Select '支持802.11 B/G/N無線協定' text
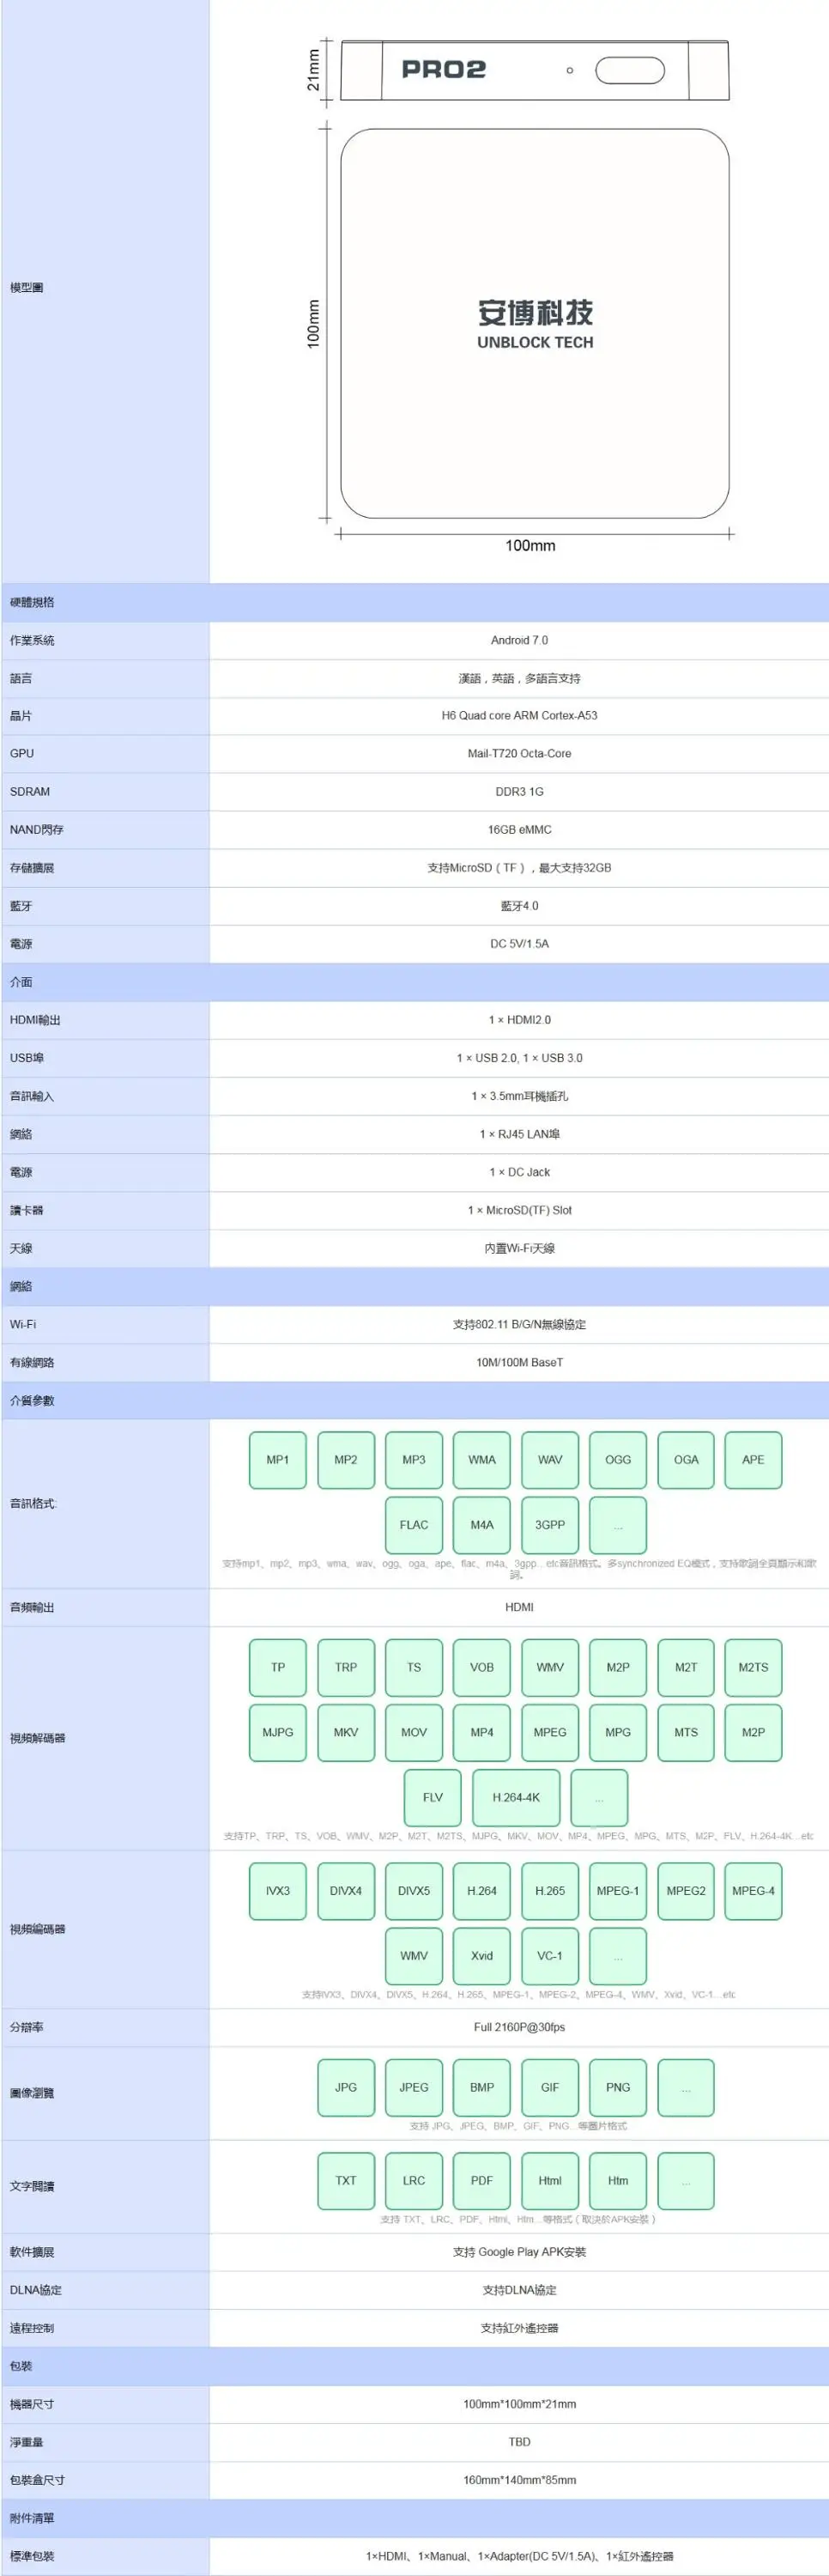829x2576 pixels. click(519, 1324)
